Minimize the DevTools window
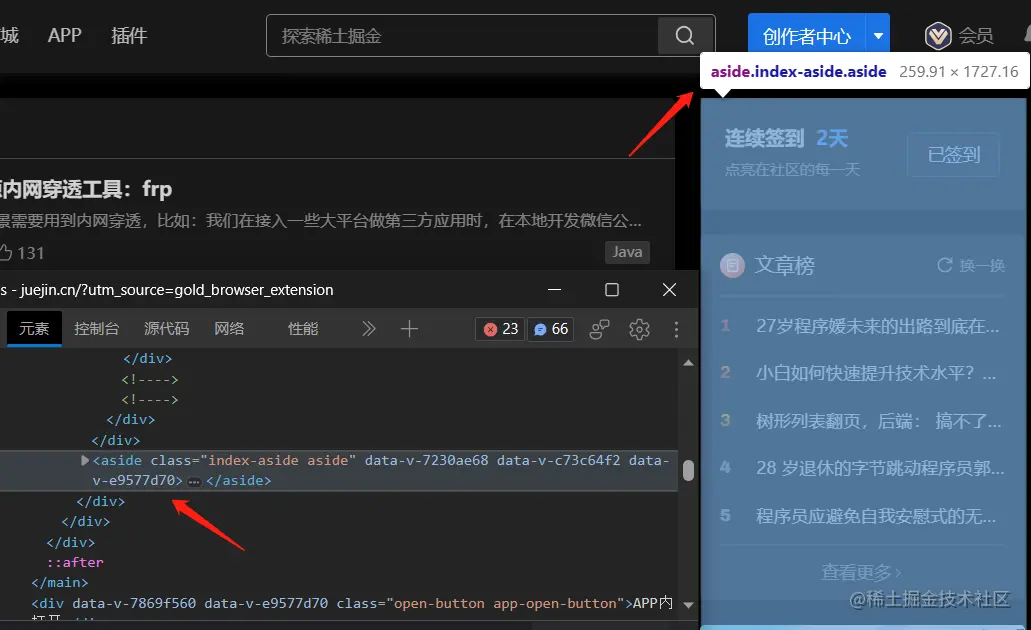 tap(554, 289)
